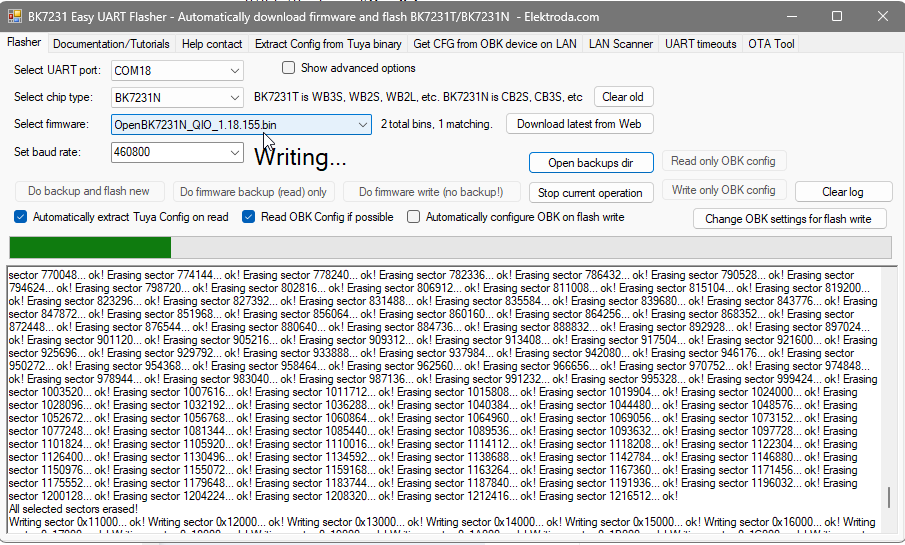Viewport: 905px width, 545px height.
Task: Close the BK7231 flasher window
Action: [882, 16]
